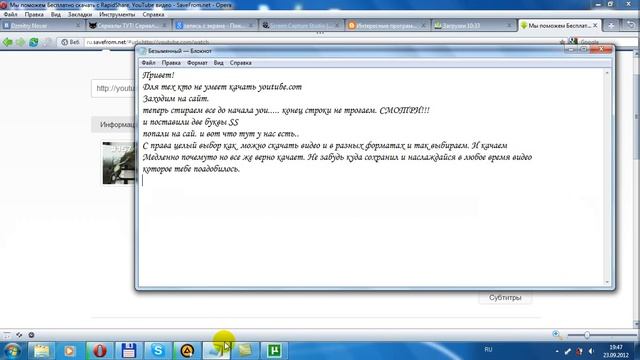
Task: Go back with the Opera back arrow
Action: [7, 42]
